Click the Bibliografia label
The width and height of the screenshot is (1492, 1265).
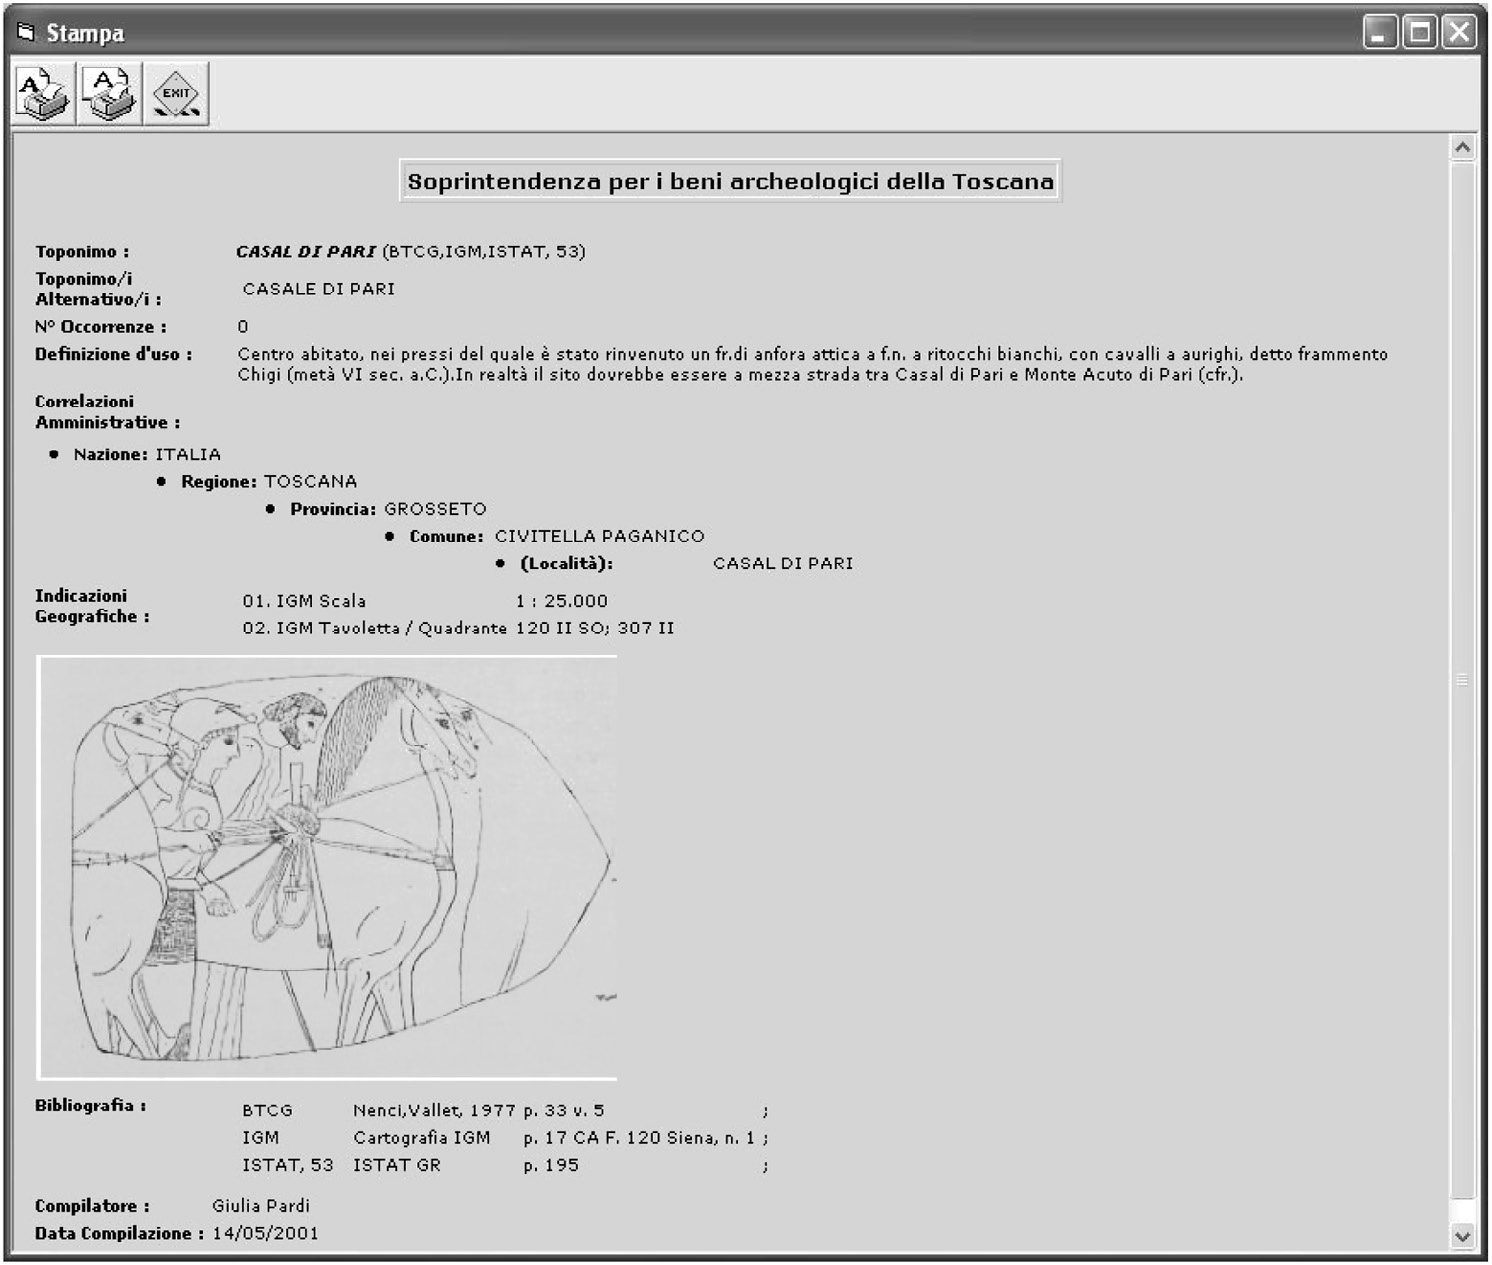click(91, 1105)
